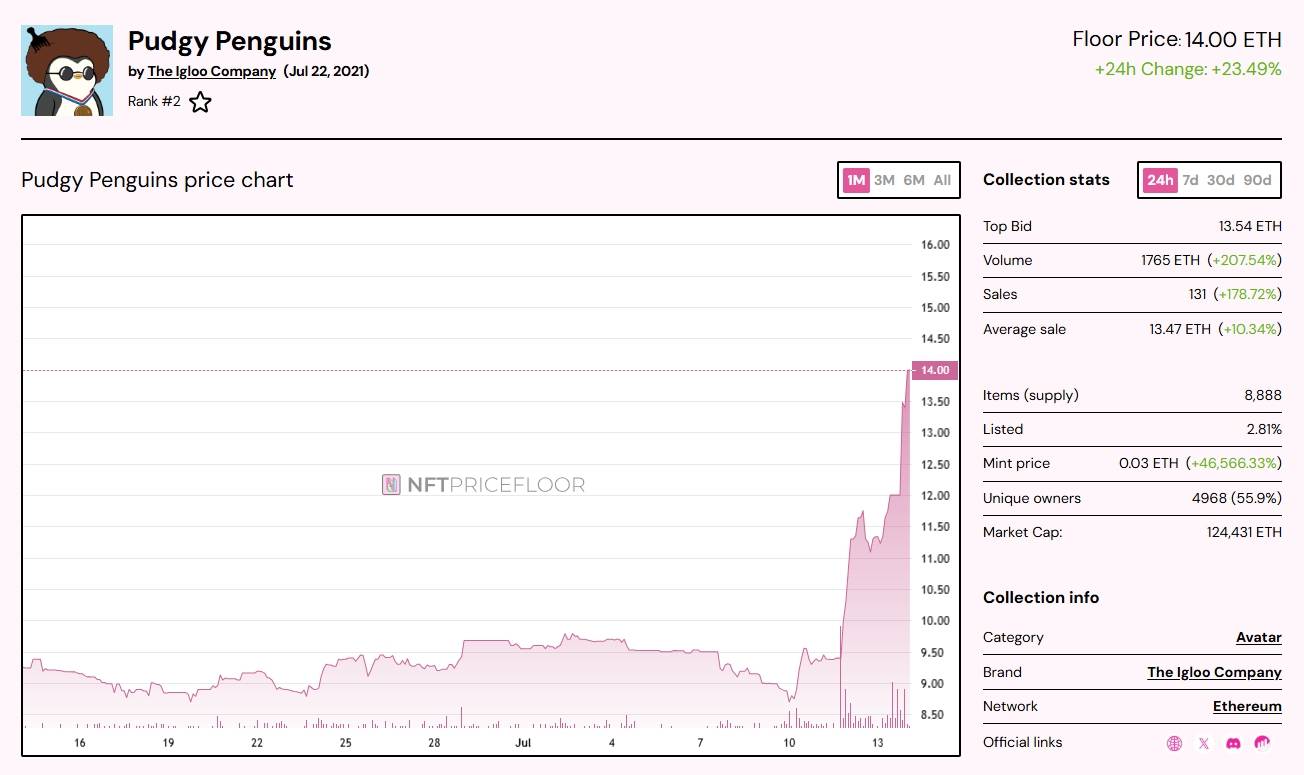Open The Igloo Company creator link
The image size is (1304, 775).
pyautogui.click(x=212, y=72)
